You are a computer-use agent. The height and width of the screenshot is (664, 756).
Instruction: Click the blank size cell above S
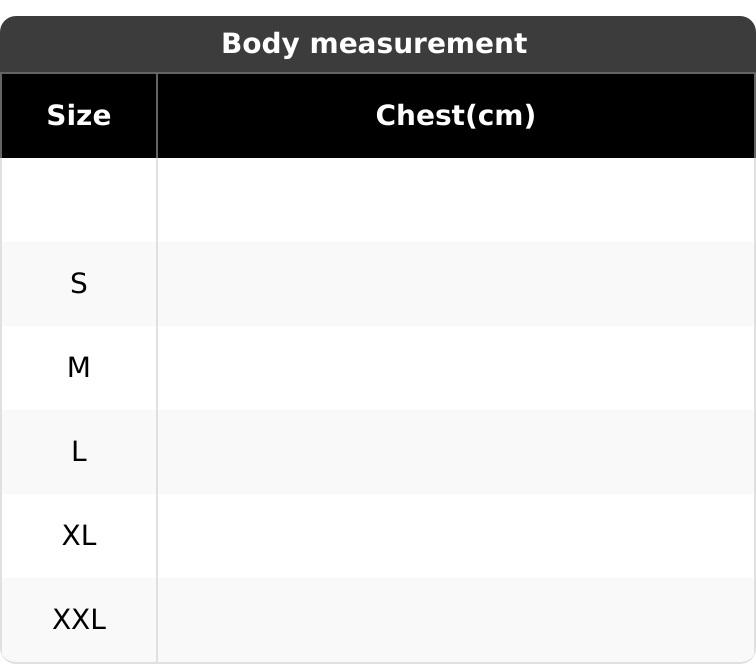(x=79, y=200)
